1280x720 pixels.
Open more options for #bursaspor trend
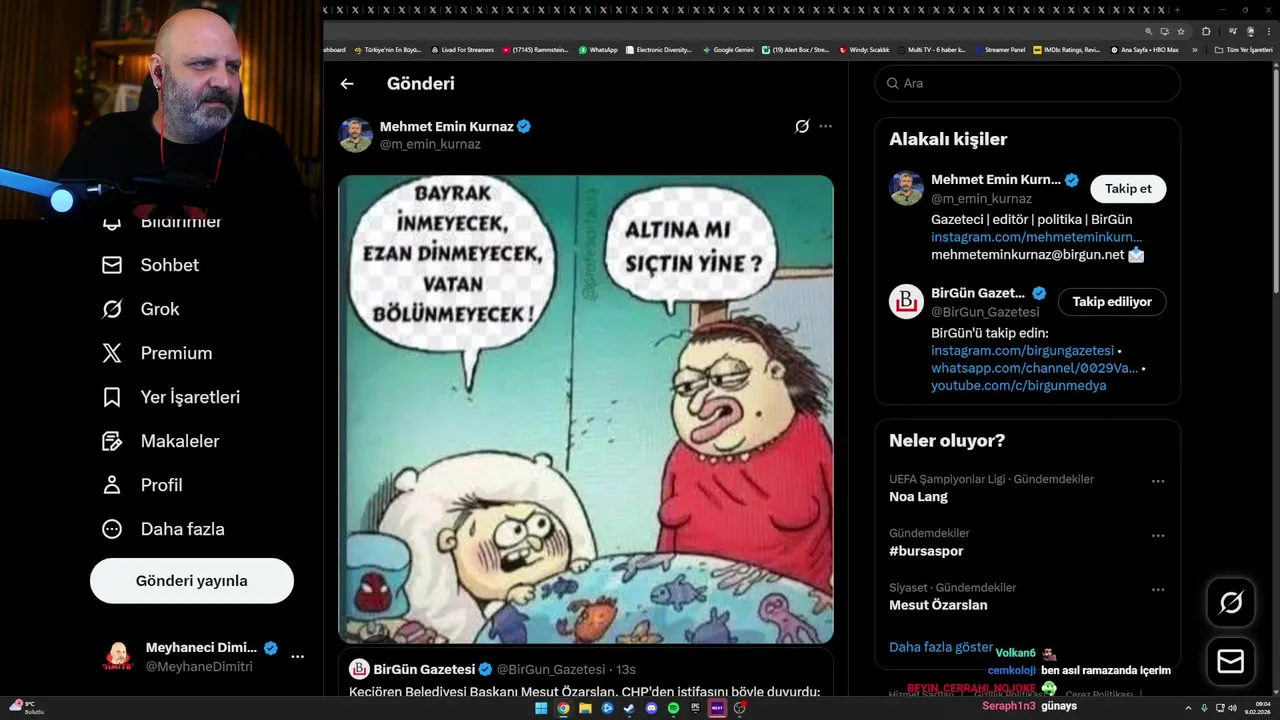(1158, 536)
